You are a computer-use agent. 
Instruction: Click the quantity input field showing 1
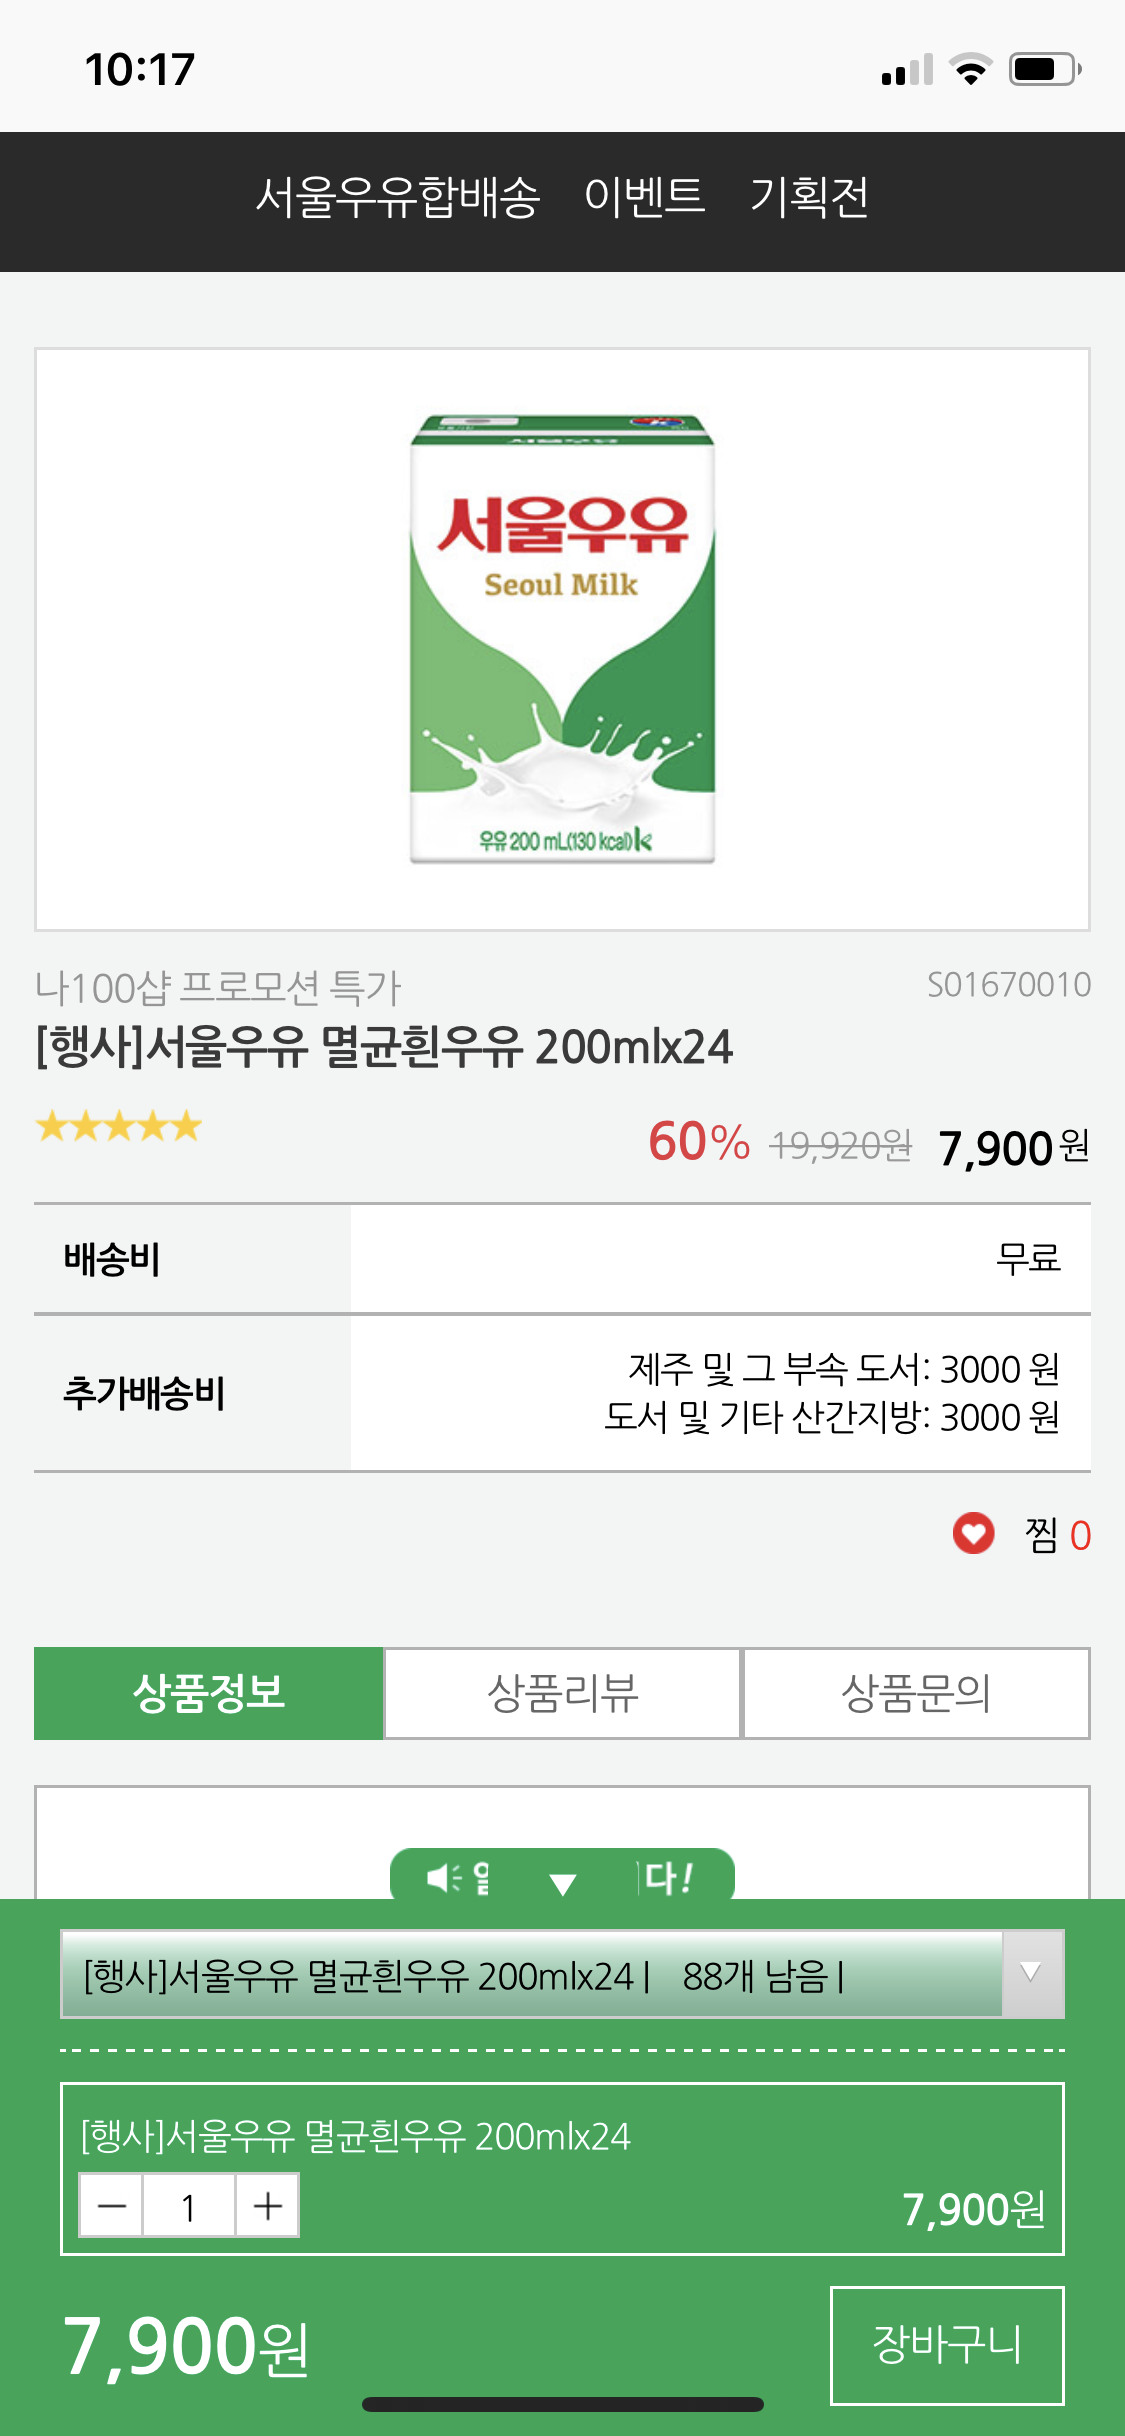189,2205
